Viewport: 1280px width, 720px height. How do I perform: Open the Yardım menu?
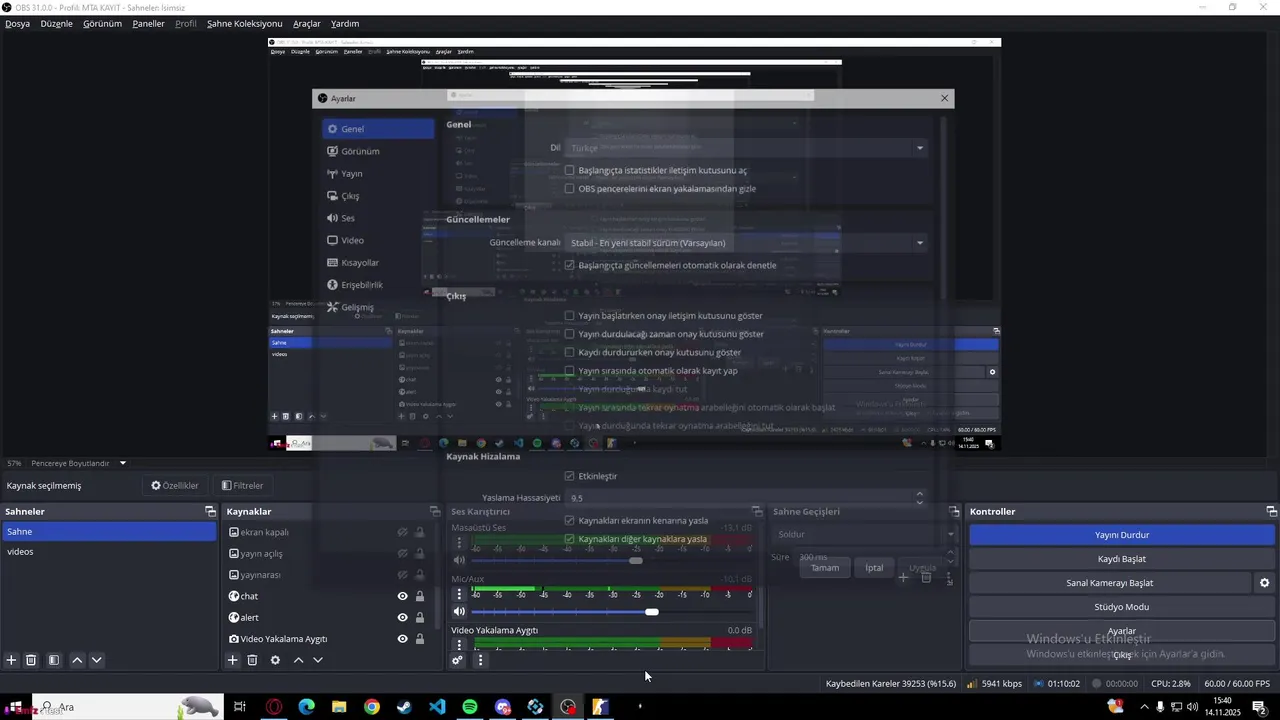345,23
